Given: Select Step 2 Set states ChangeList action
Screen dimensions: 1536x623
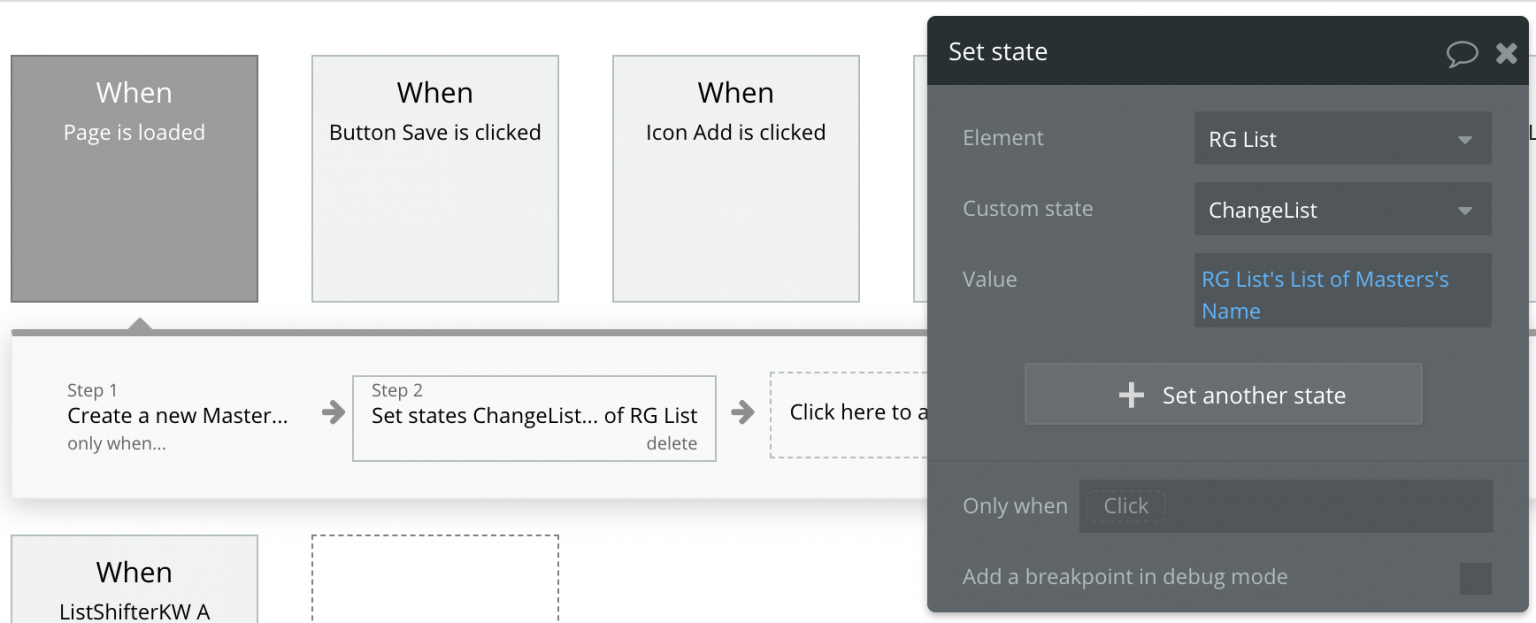Looking at the screenshot, I should pos(534,416).
